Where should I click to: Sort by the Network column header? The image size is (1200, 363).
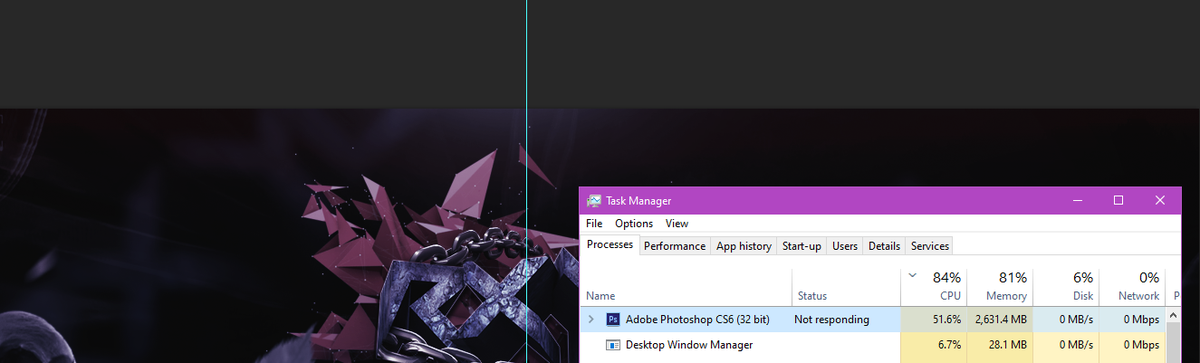click(x=1132, y=286)
